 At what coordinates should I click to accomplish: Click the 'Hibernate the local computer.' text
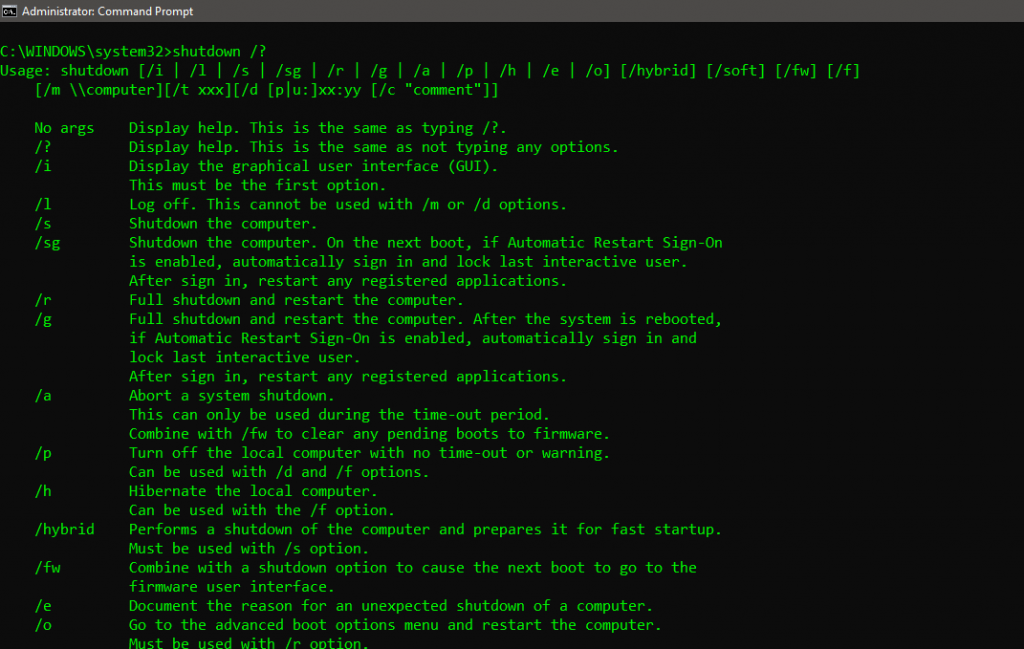tap(253, 491)
